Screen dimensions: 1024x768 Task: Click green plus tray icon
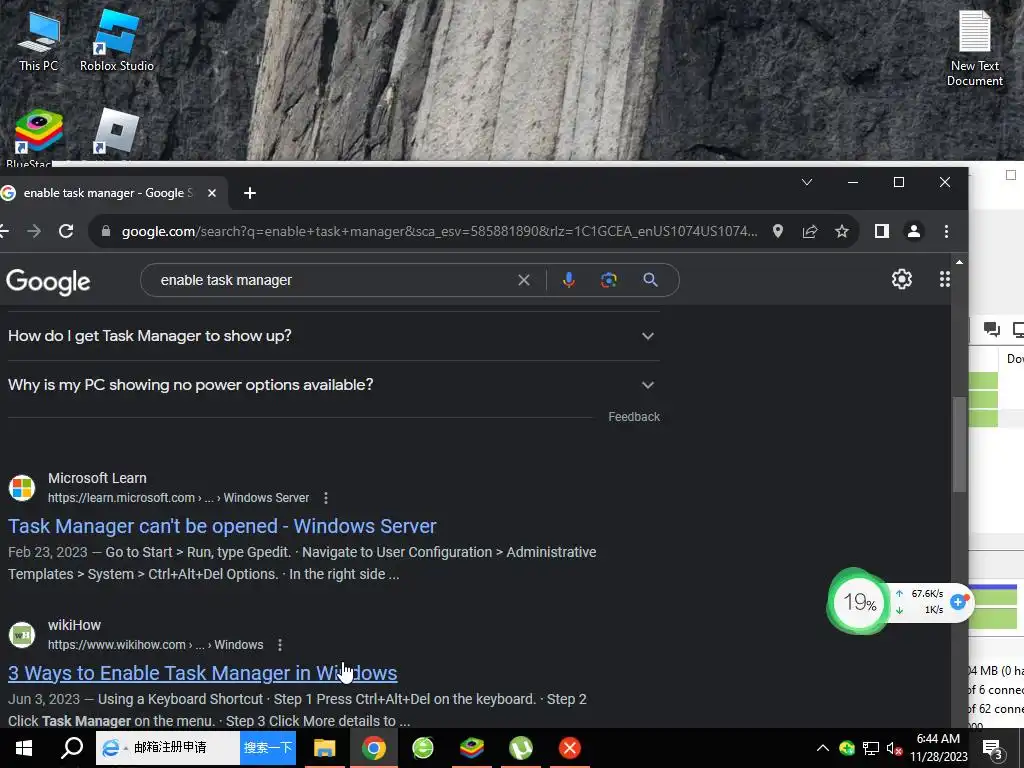(847, 748)
